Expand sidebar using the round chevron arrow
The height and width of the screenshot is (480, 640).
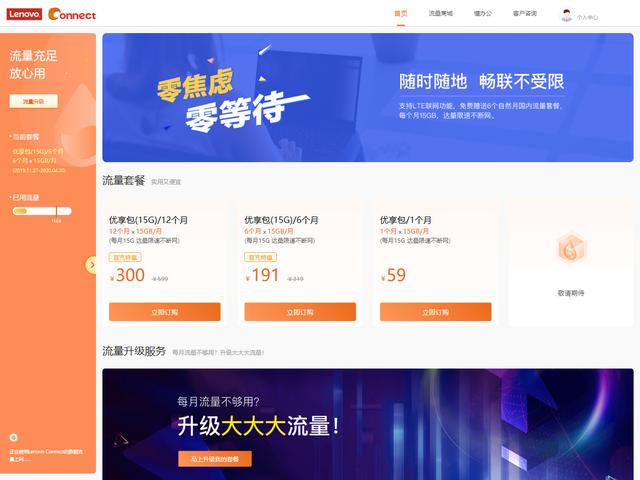[92, 265]
